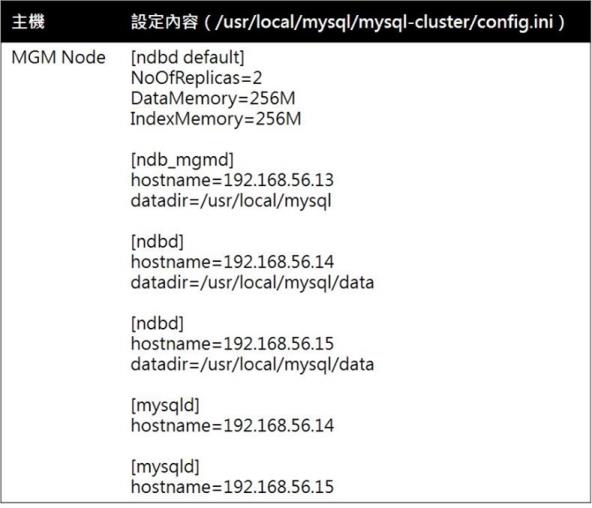Click the 主機 column header
Image resolution: width=592 pixels, height=508 pixels.
[28, 22]
